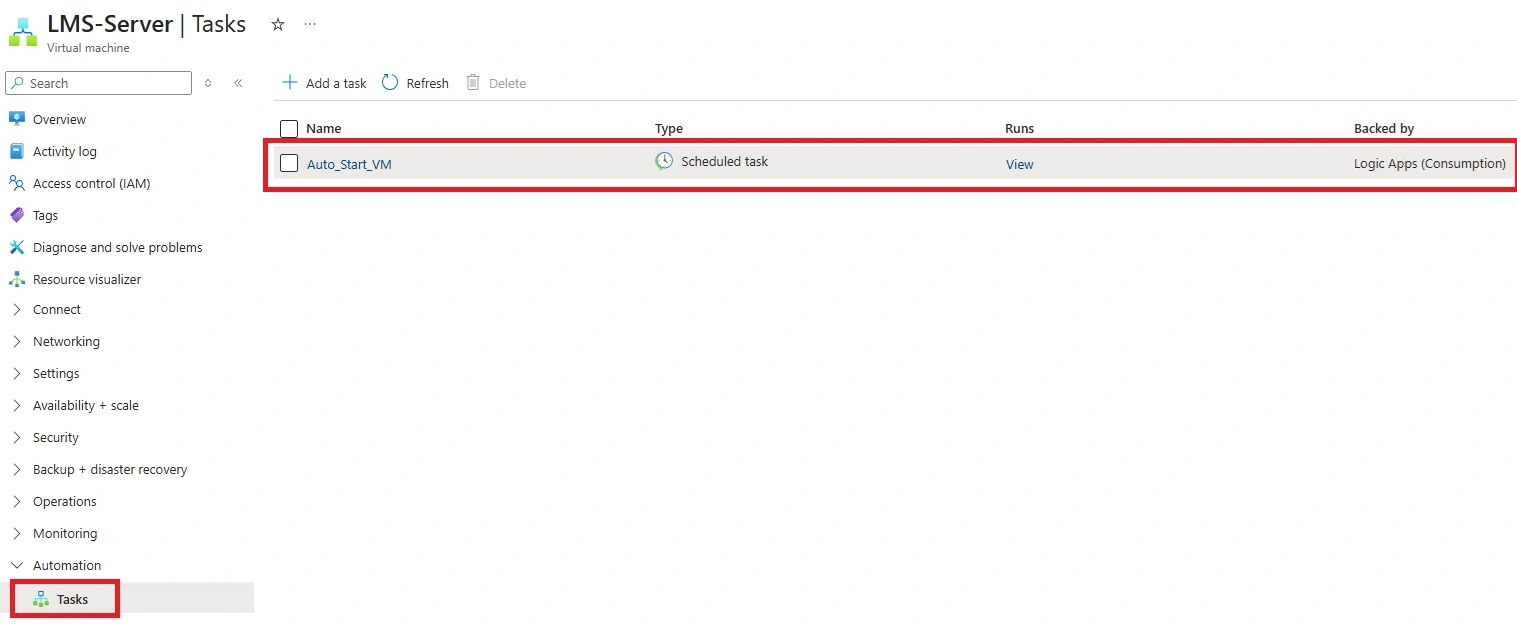The width and height of the screenshot is (1517, 629).
Task: Collapse the Automation section
Action: (17, 565)
